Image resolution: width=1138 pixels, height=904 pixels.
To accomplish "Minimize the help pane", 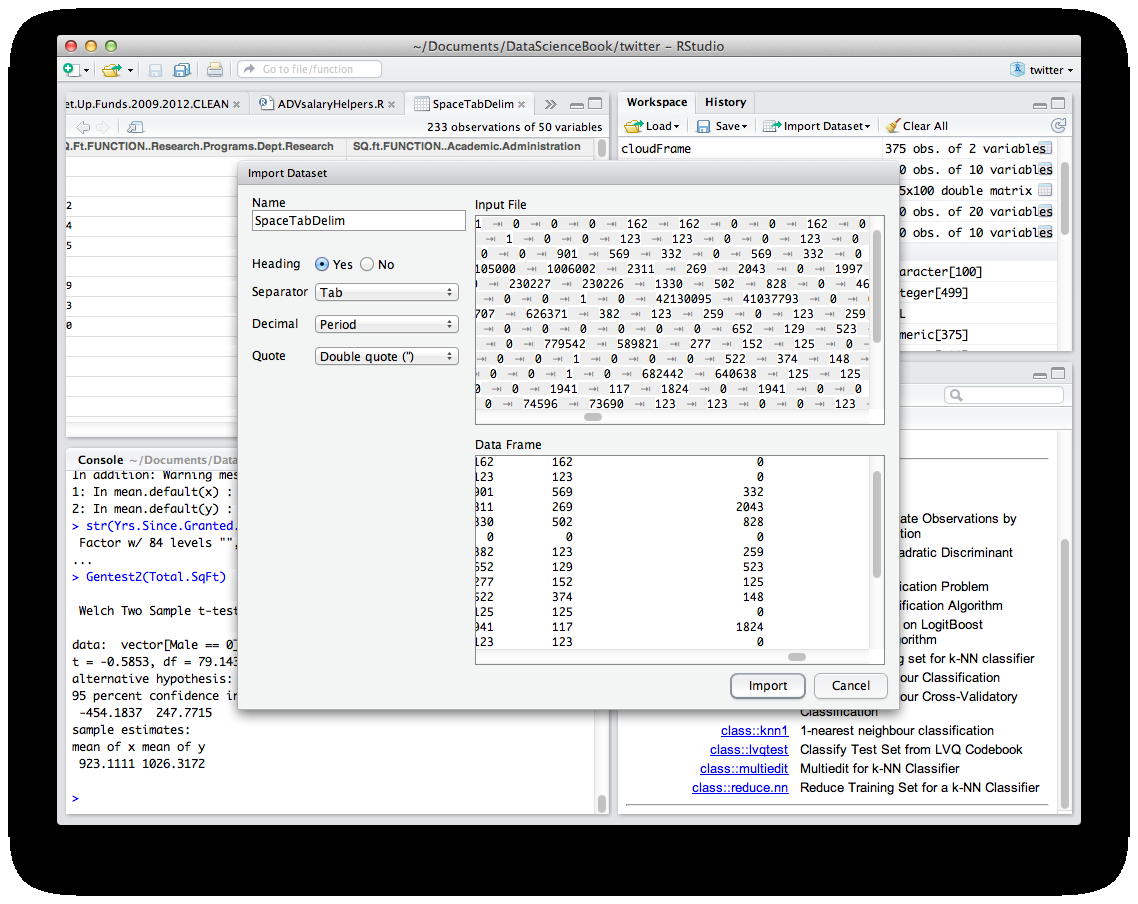I will click(1040, 375).
